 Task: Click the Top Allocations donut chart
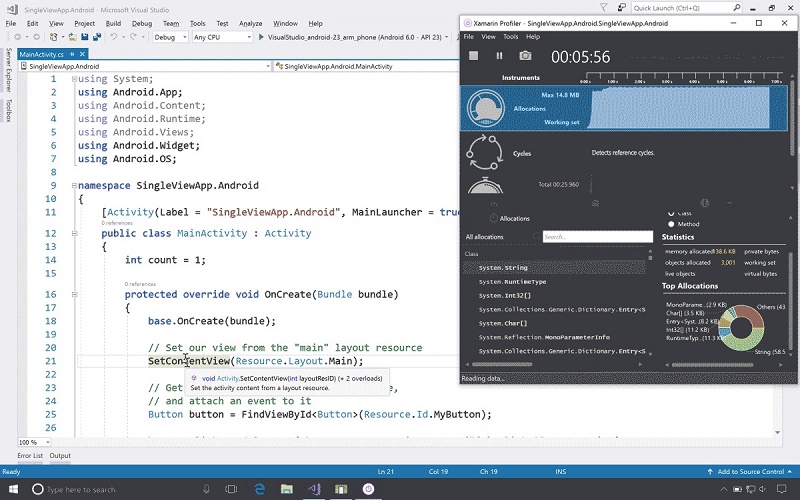point(741,328)
